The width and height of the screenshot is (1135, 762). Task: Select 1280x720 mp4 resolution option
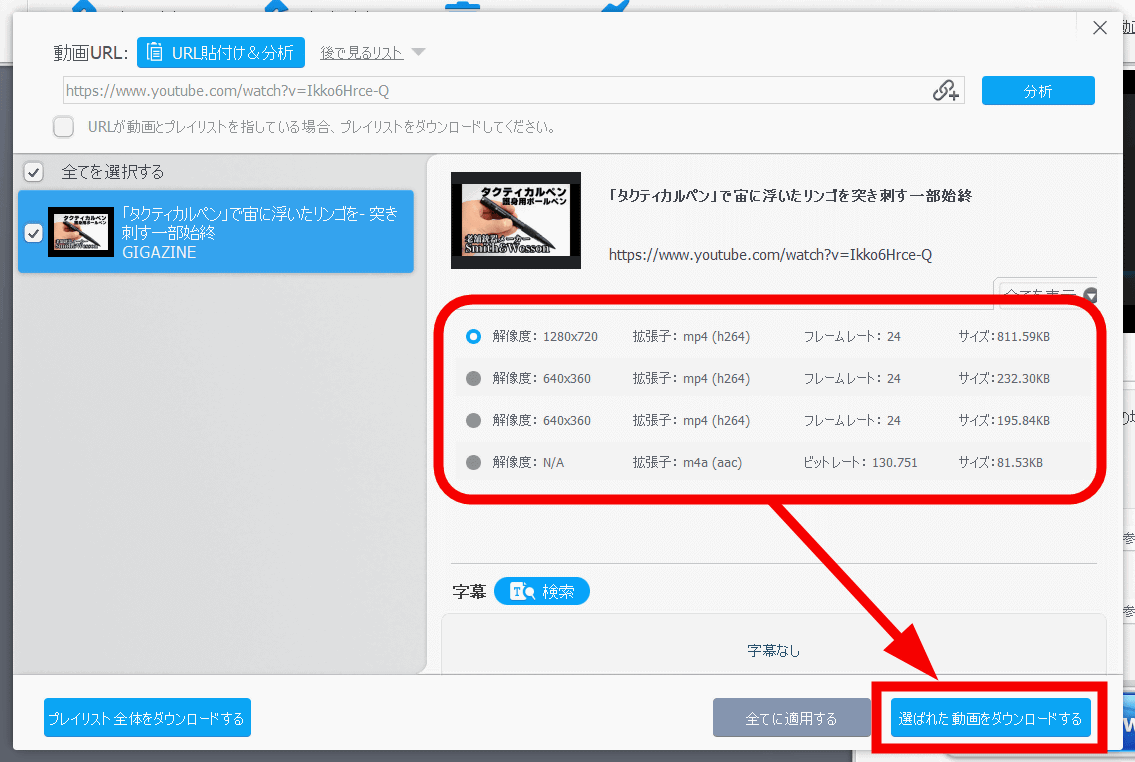(474, 337)
